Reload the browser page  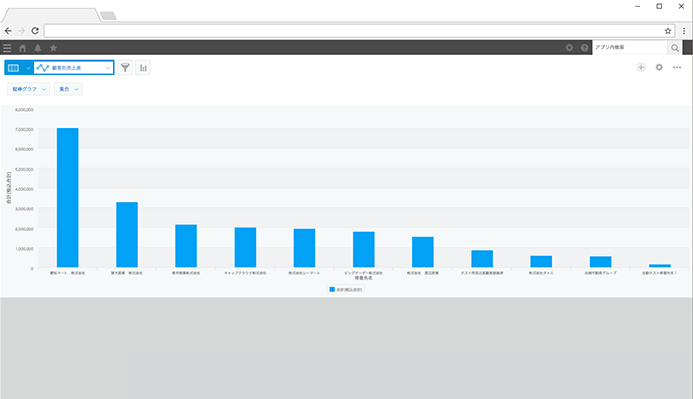(x=35, y=30)
